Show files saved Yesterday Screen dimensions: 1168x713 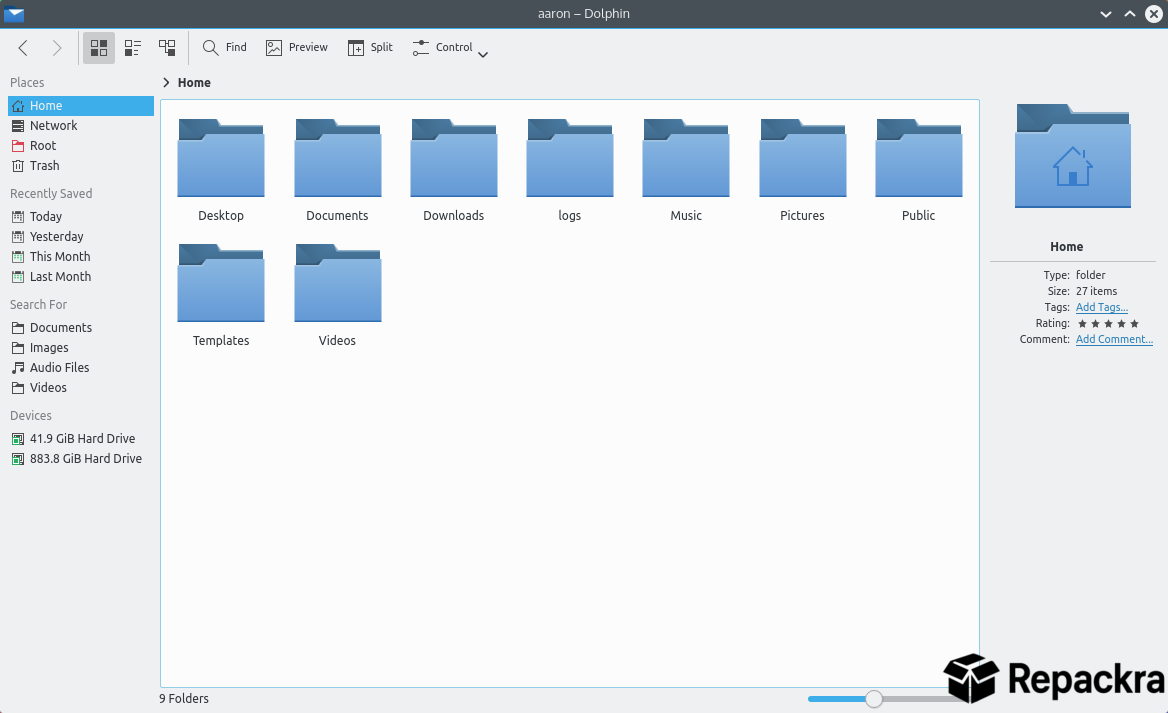(80, 237)
